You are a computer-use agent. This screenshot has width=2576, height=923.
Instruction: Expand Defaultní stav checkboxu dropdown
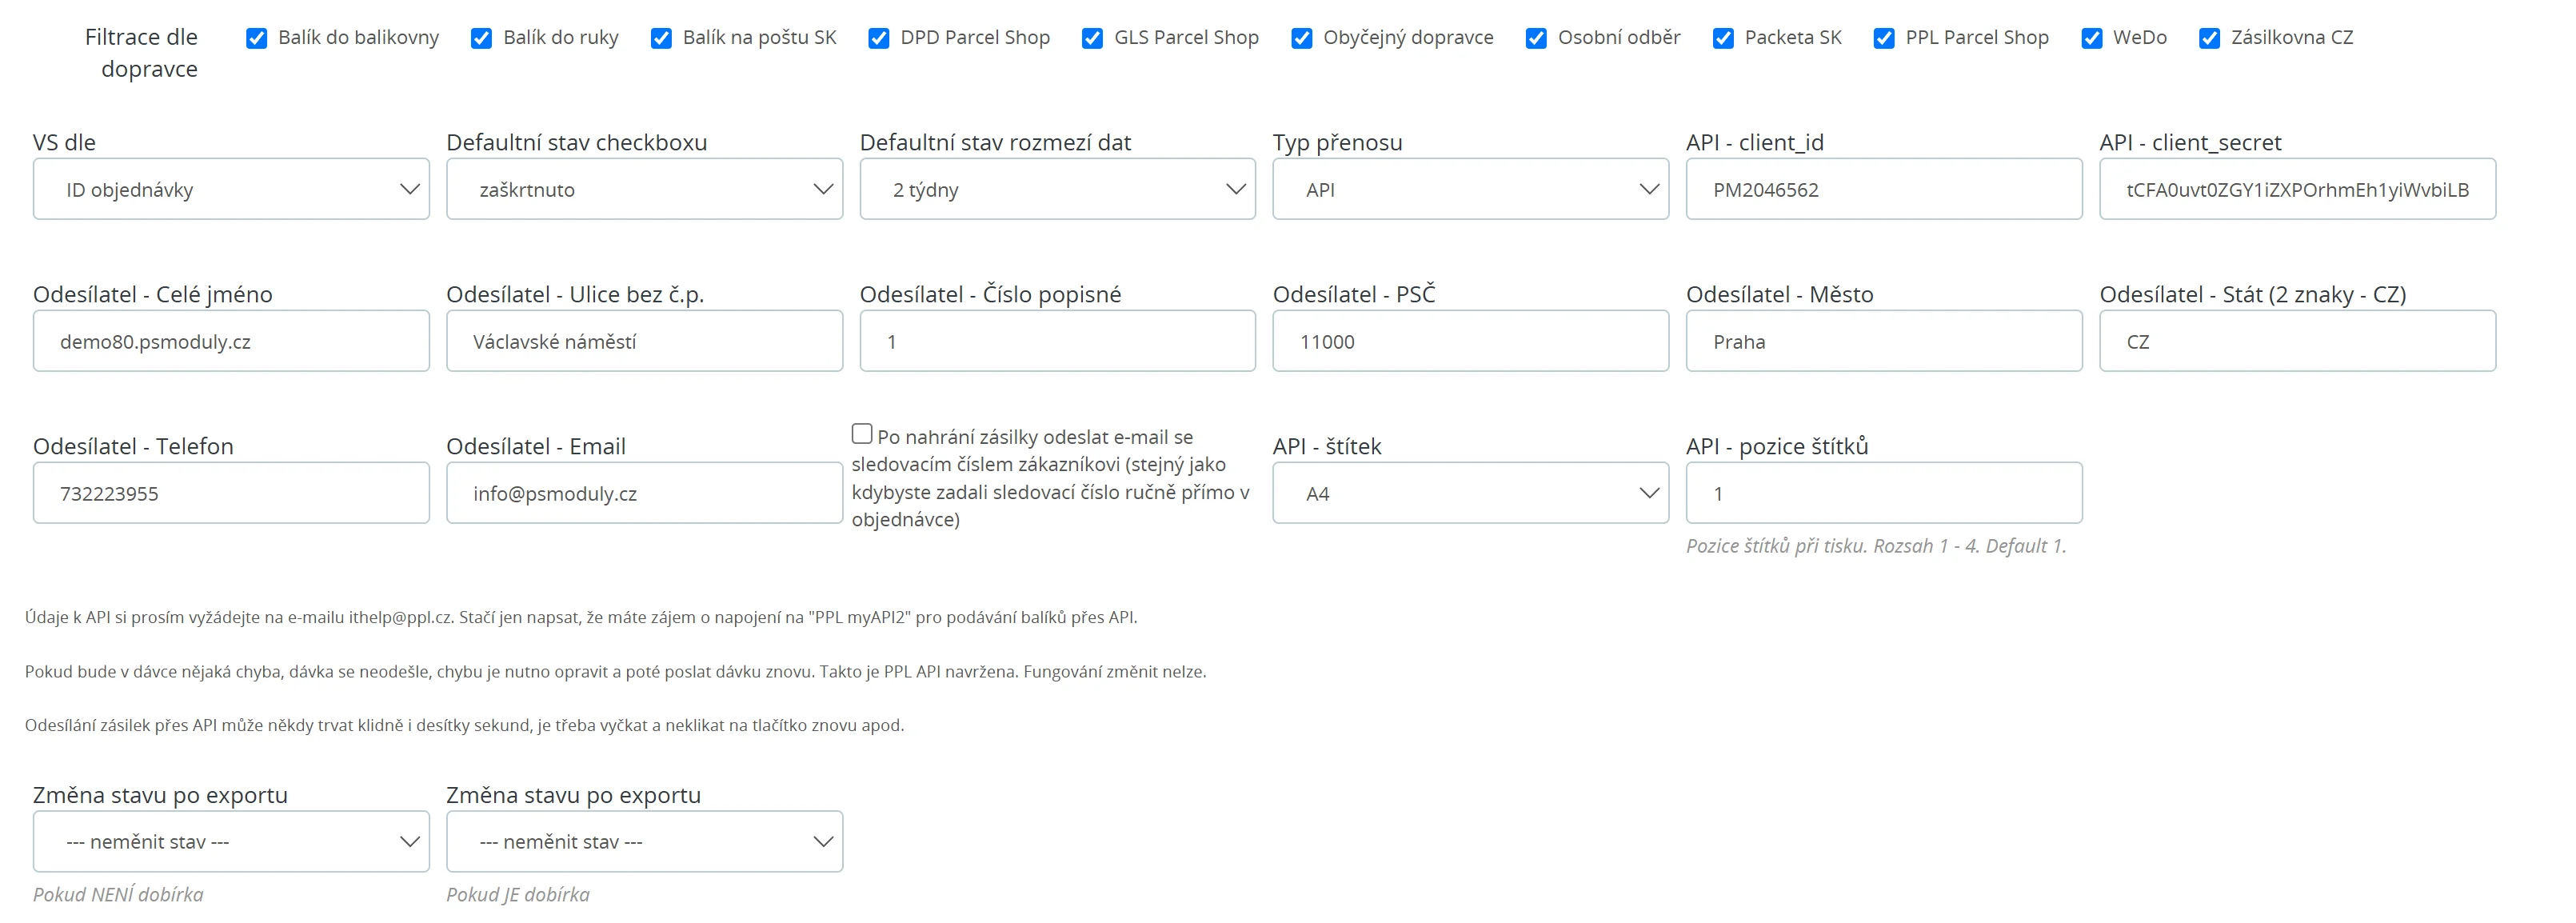click(x=644, y=189)
